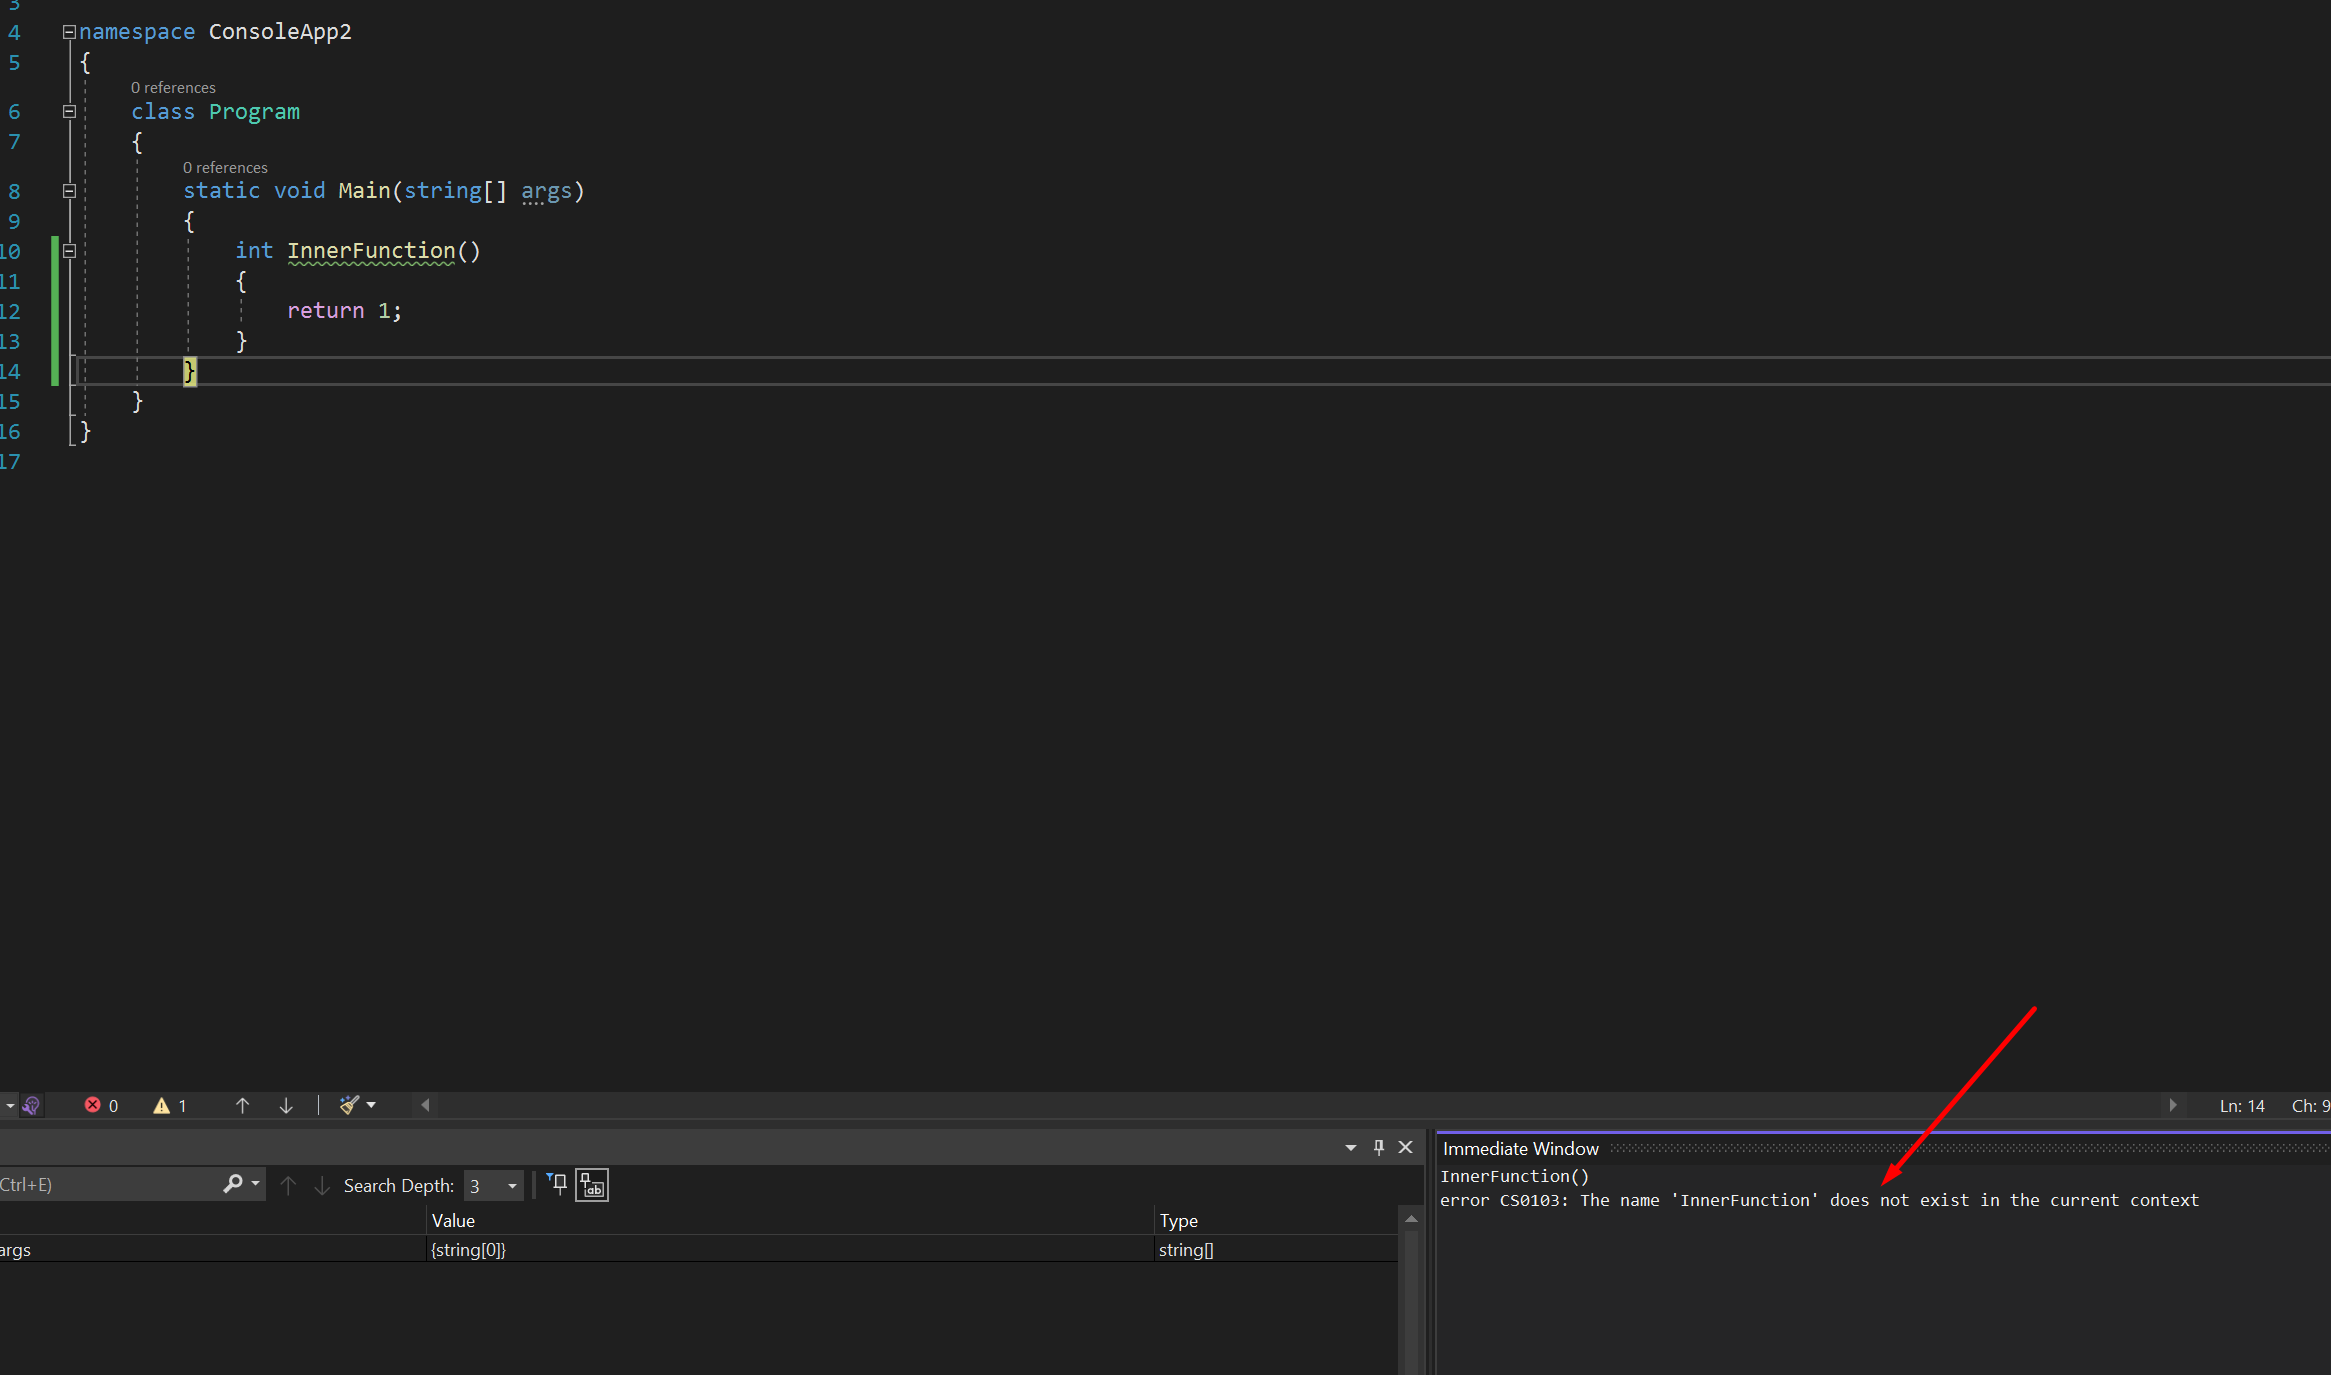
Task: Click the Locals search input field
Action: (x=108, y=1184)
